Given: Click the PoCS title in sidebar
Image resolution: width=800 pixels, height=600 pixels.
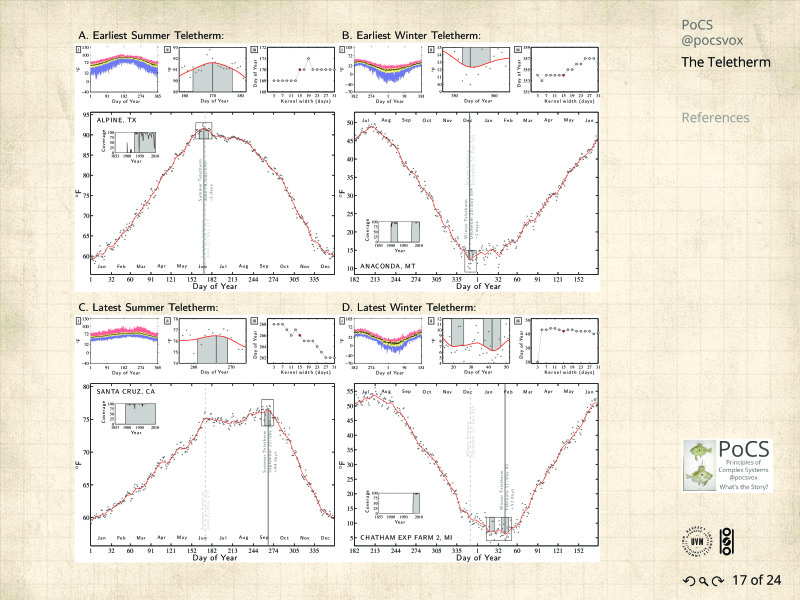Looking at the screenshot, I should click(699, 23).
